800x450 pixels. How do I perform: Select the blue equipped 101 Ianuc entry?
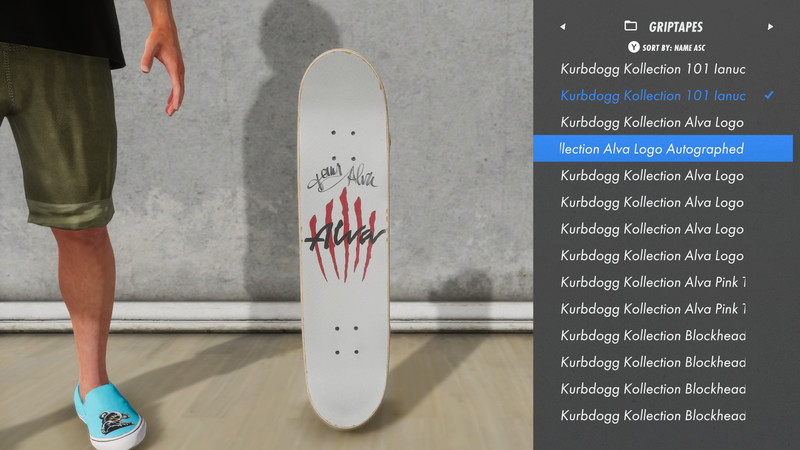coord(653,95)
